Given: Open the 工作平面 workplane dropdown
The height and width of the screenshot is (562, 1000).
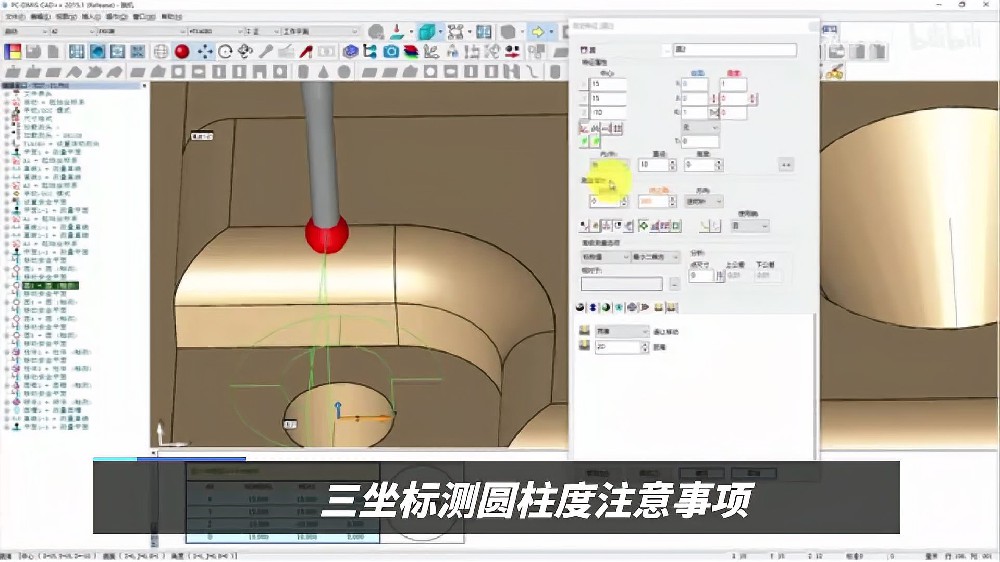Looking at the screenshot, I should 320,31.
